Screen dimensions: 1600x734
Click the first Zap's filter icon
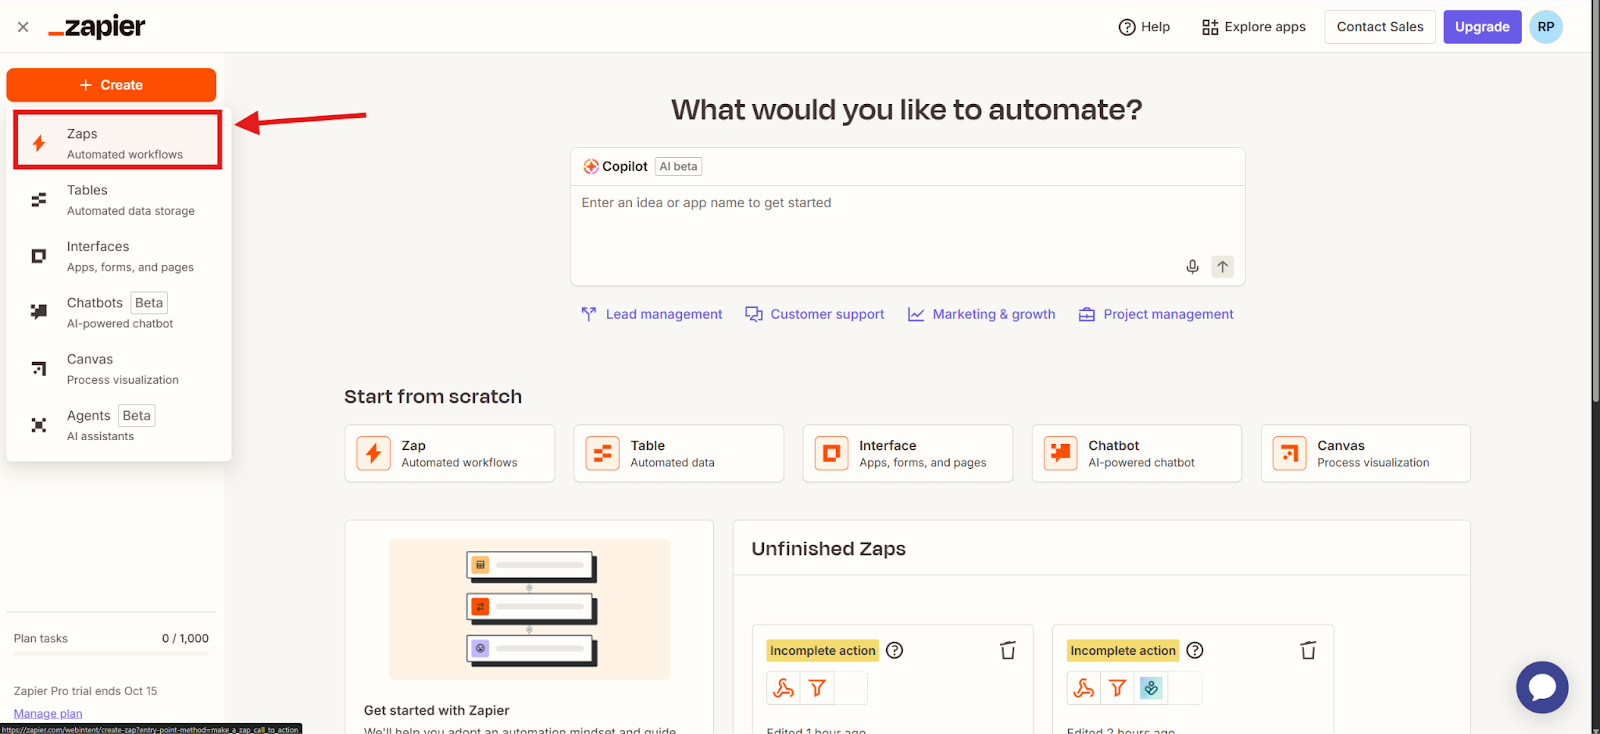817,688
